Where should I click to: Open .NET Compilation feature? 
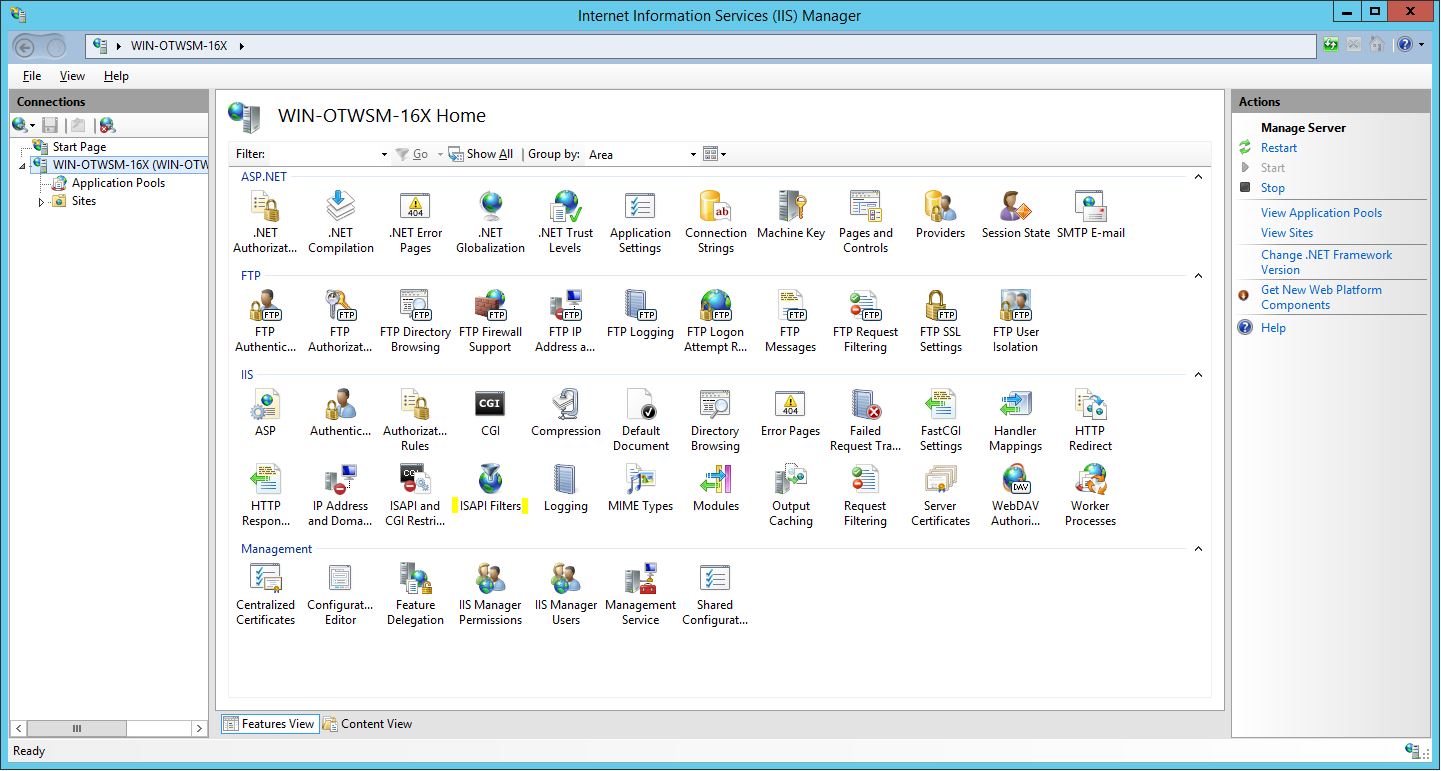(x=341, y=221)
